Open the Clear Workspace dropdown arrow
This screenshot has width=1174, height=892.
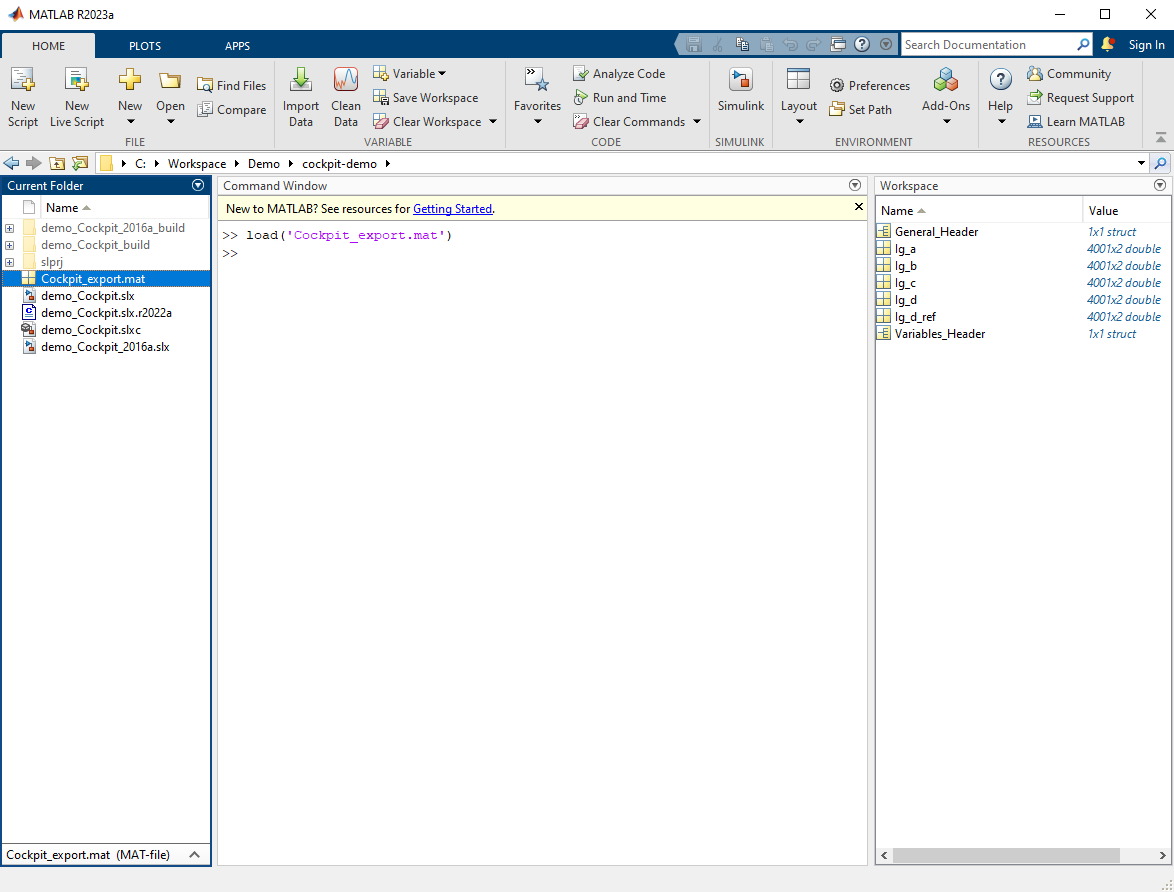coord(493,122)
